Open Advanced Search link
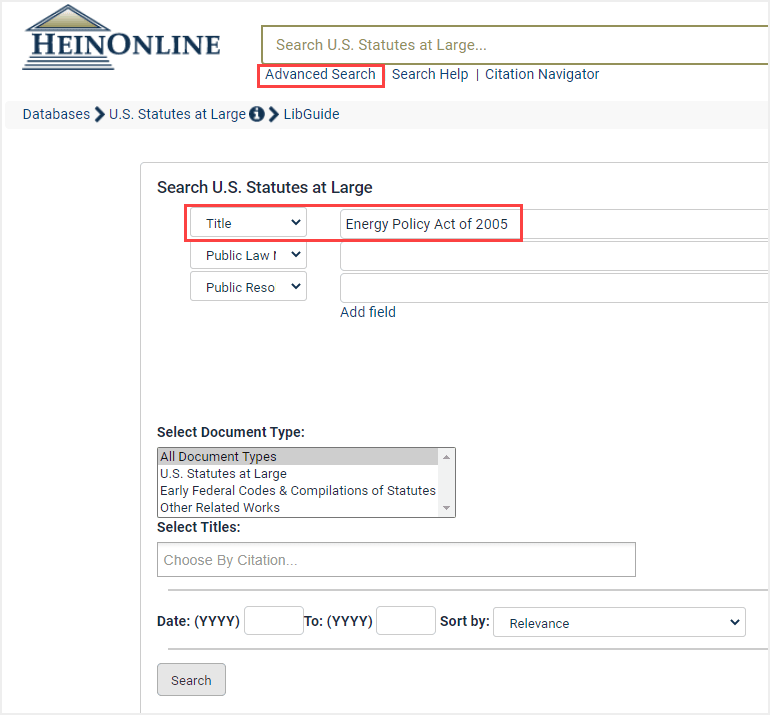 320,74
